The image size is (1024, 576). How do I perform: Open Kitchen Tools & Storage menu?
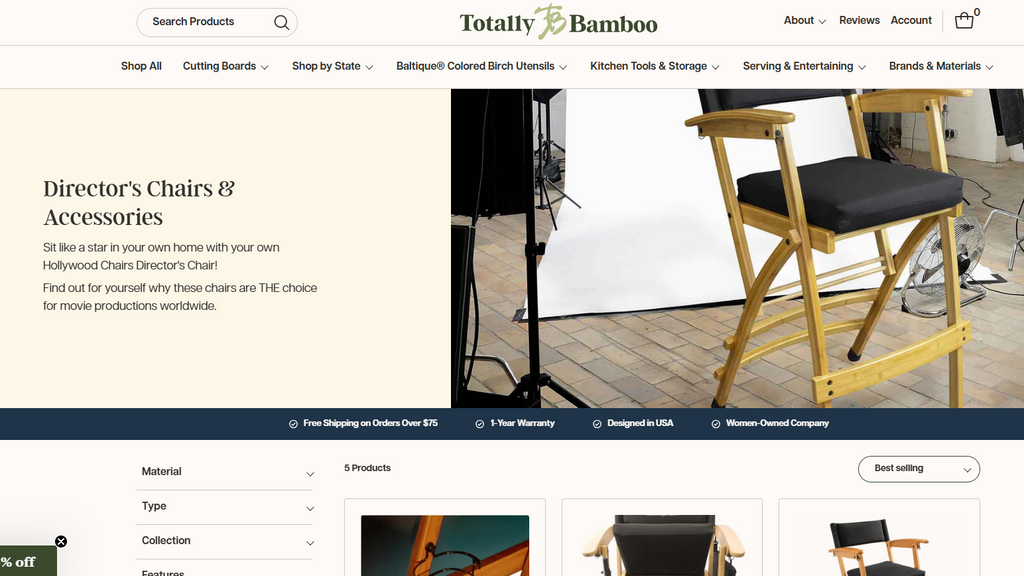click(x=654, y=66)
